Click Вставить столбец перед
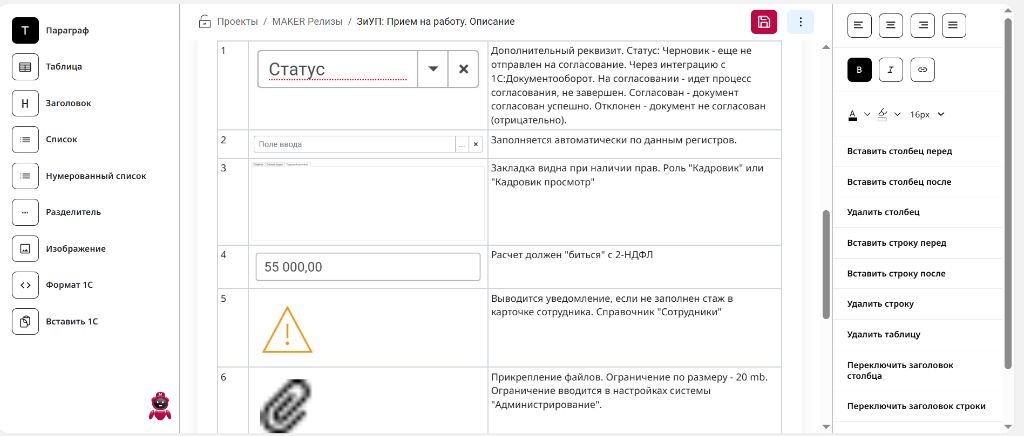This screenshot has height=436, width=1024. [899, 151]
